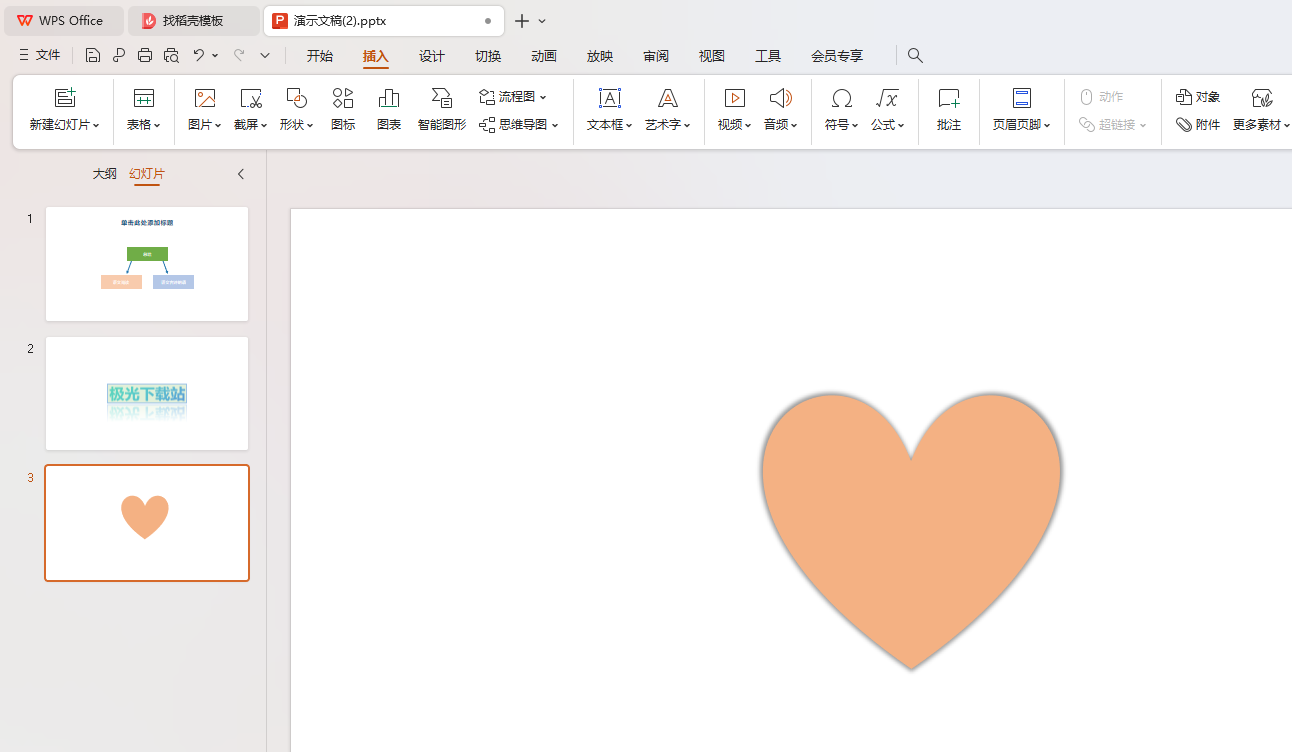Viewport: 1292px width, 752px height.
Task: Switch to the 切换 (Transitions) tab
Action: click(488, 56)
